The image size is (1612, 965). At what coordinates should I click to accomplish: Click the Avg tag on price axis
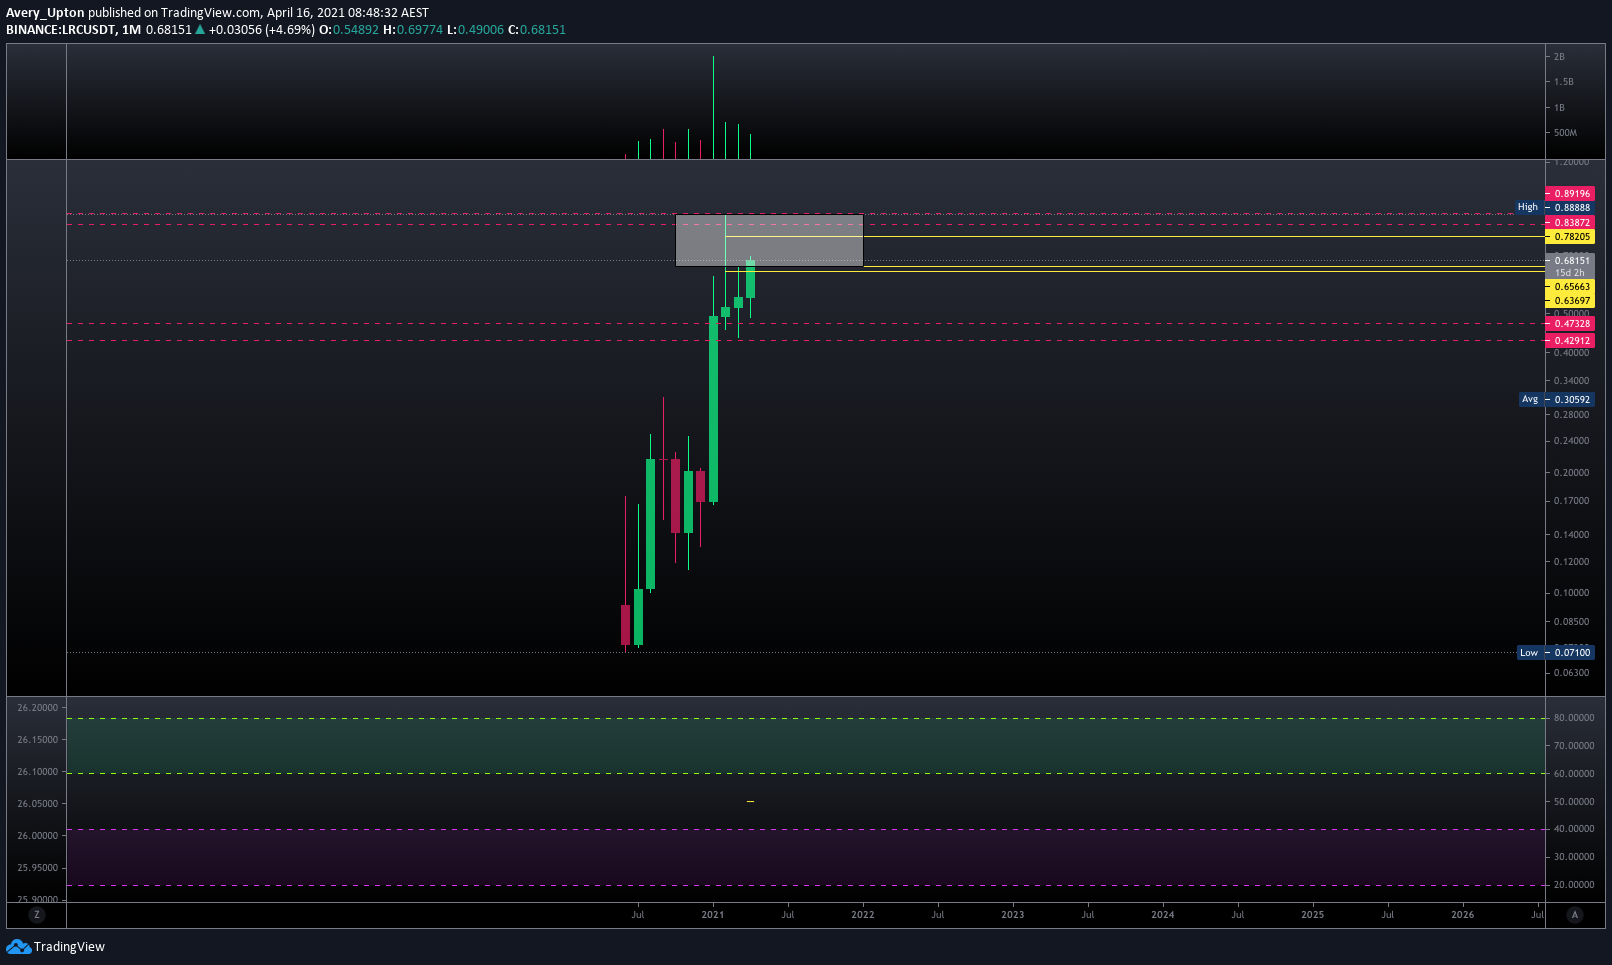[x=1530, y=400]
